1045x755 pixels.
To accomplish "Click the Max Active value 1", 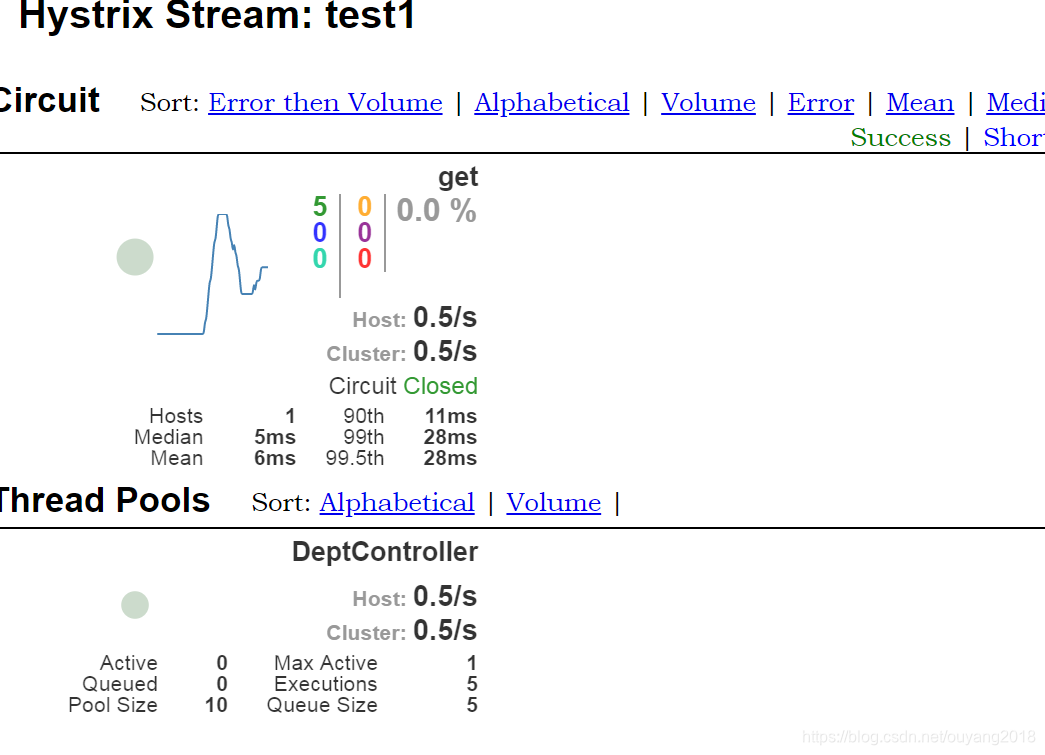I will [472, 663].
